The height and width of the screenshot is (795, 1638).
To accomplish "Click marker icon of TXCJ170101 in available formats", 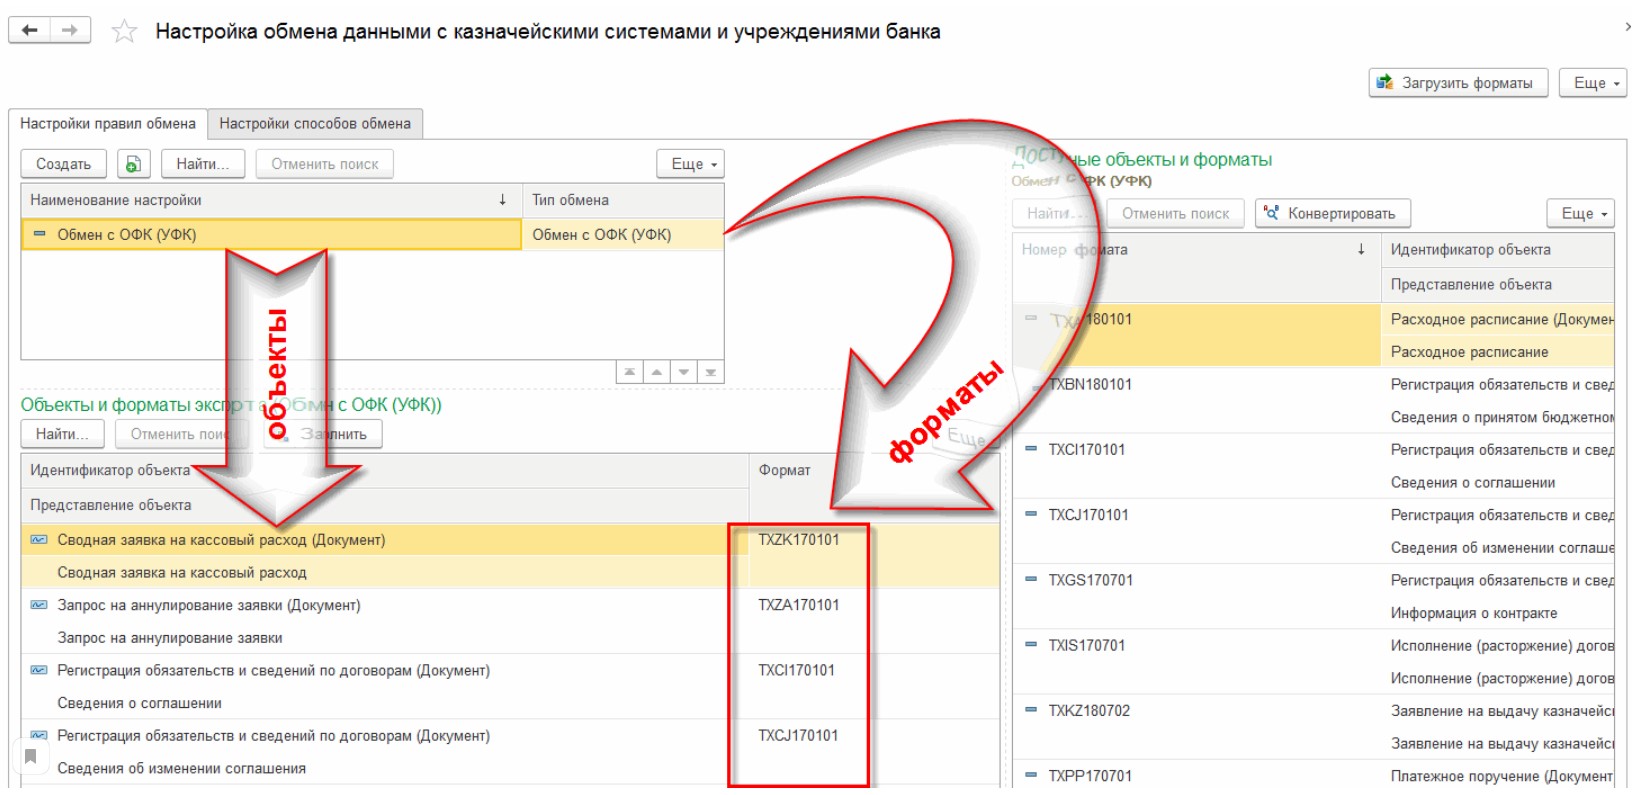I will (x=1031, y=514).
